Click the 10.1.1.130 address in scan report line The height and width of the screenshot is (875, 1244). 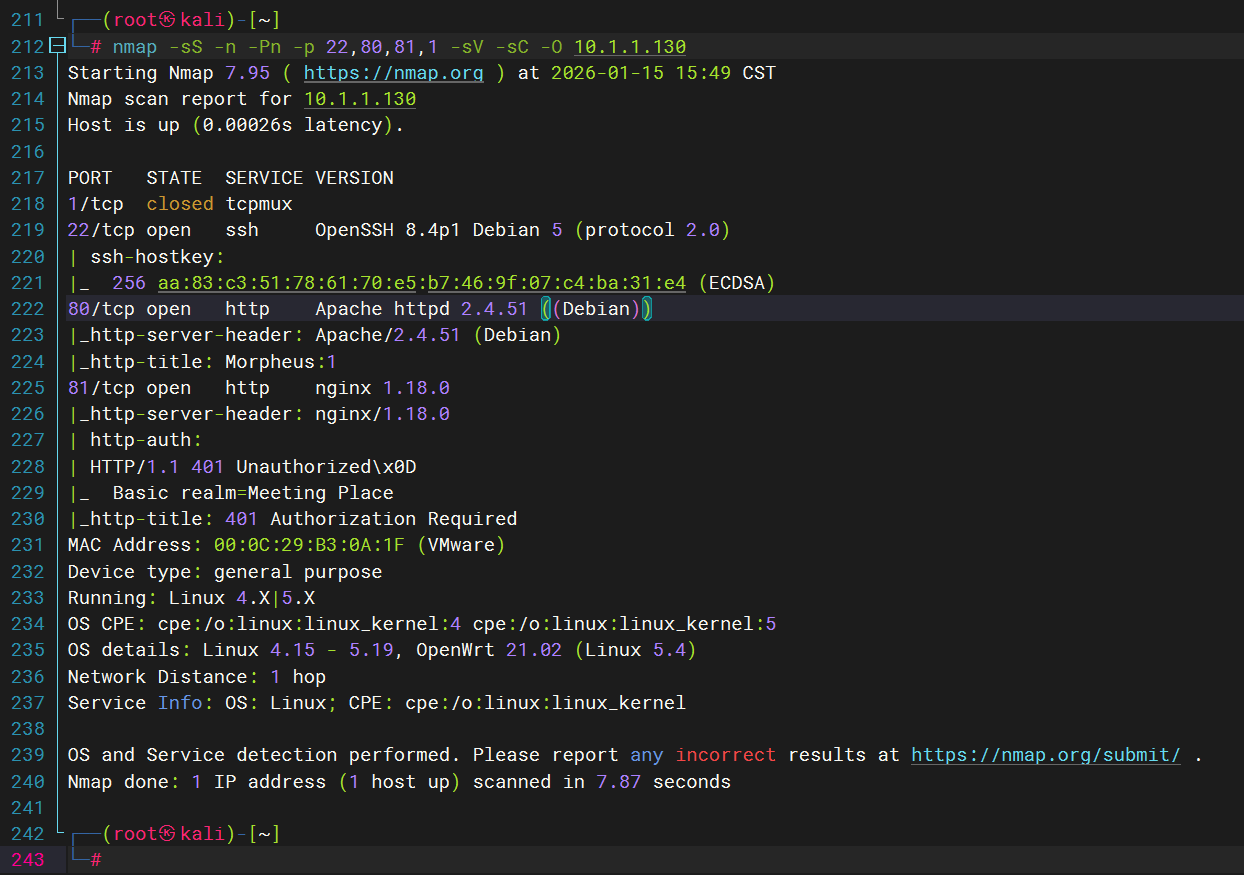pyautogui.click(x=360, y=99)
